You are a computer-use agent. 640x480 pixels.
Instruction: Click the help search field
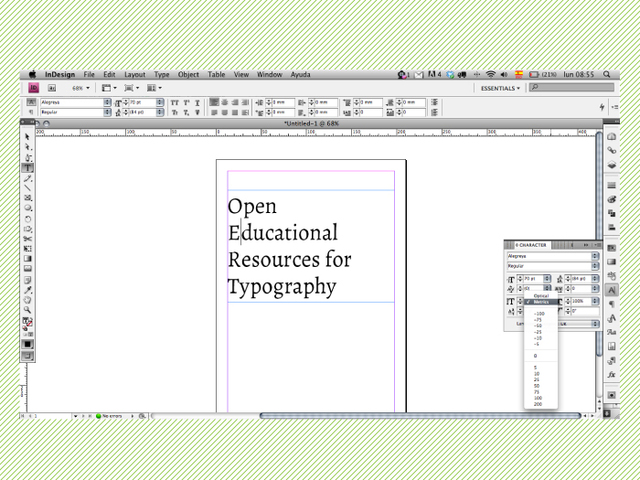tap(571, 87)
